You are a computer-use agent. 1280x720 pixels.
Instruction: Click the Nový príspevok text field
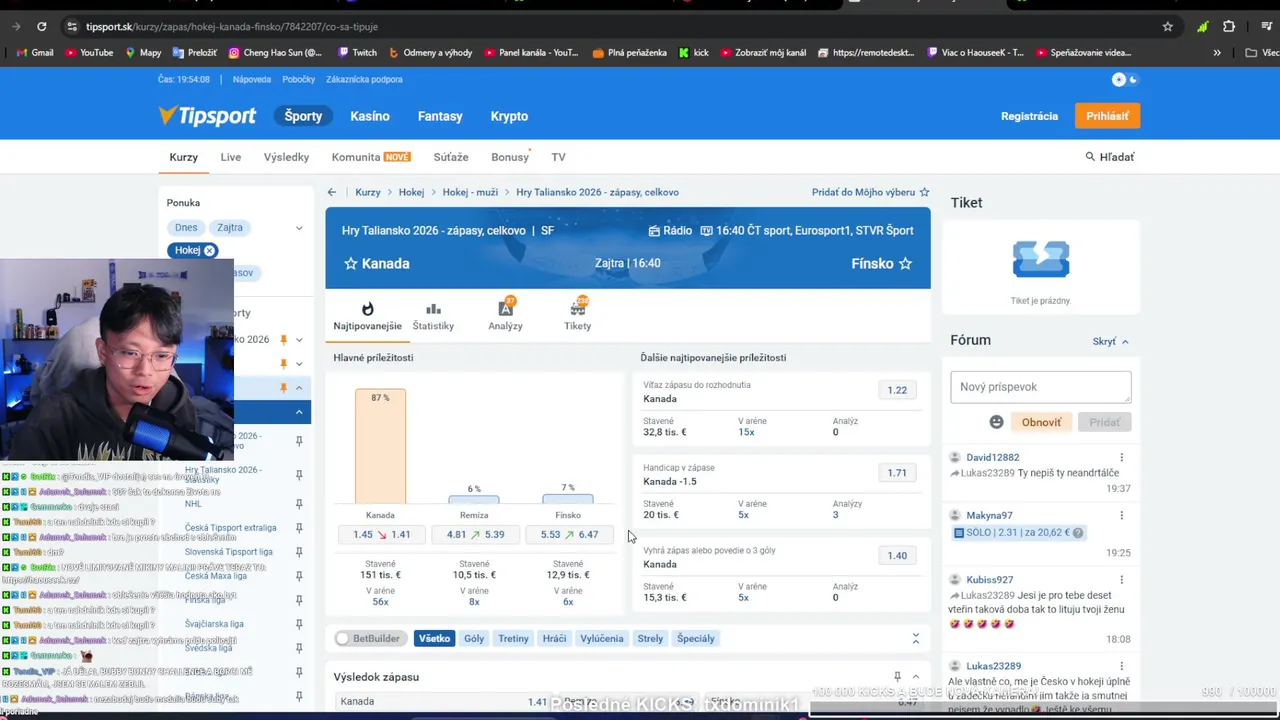pos(1040,387)
